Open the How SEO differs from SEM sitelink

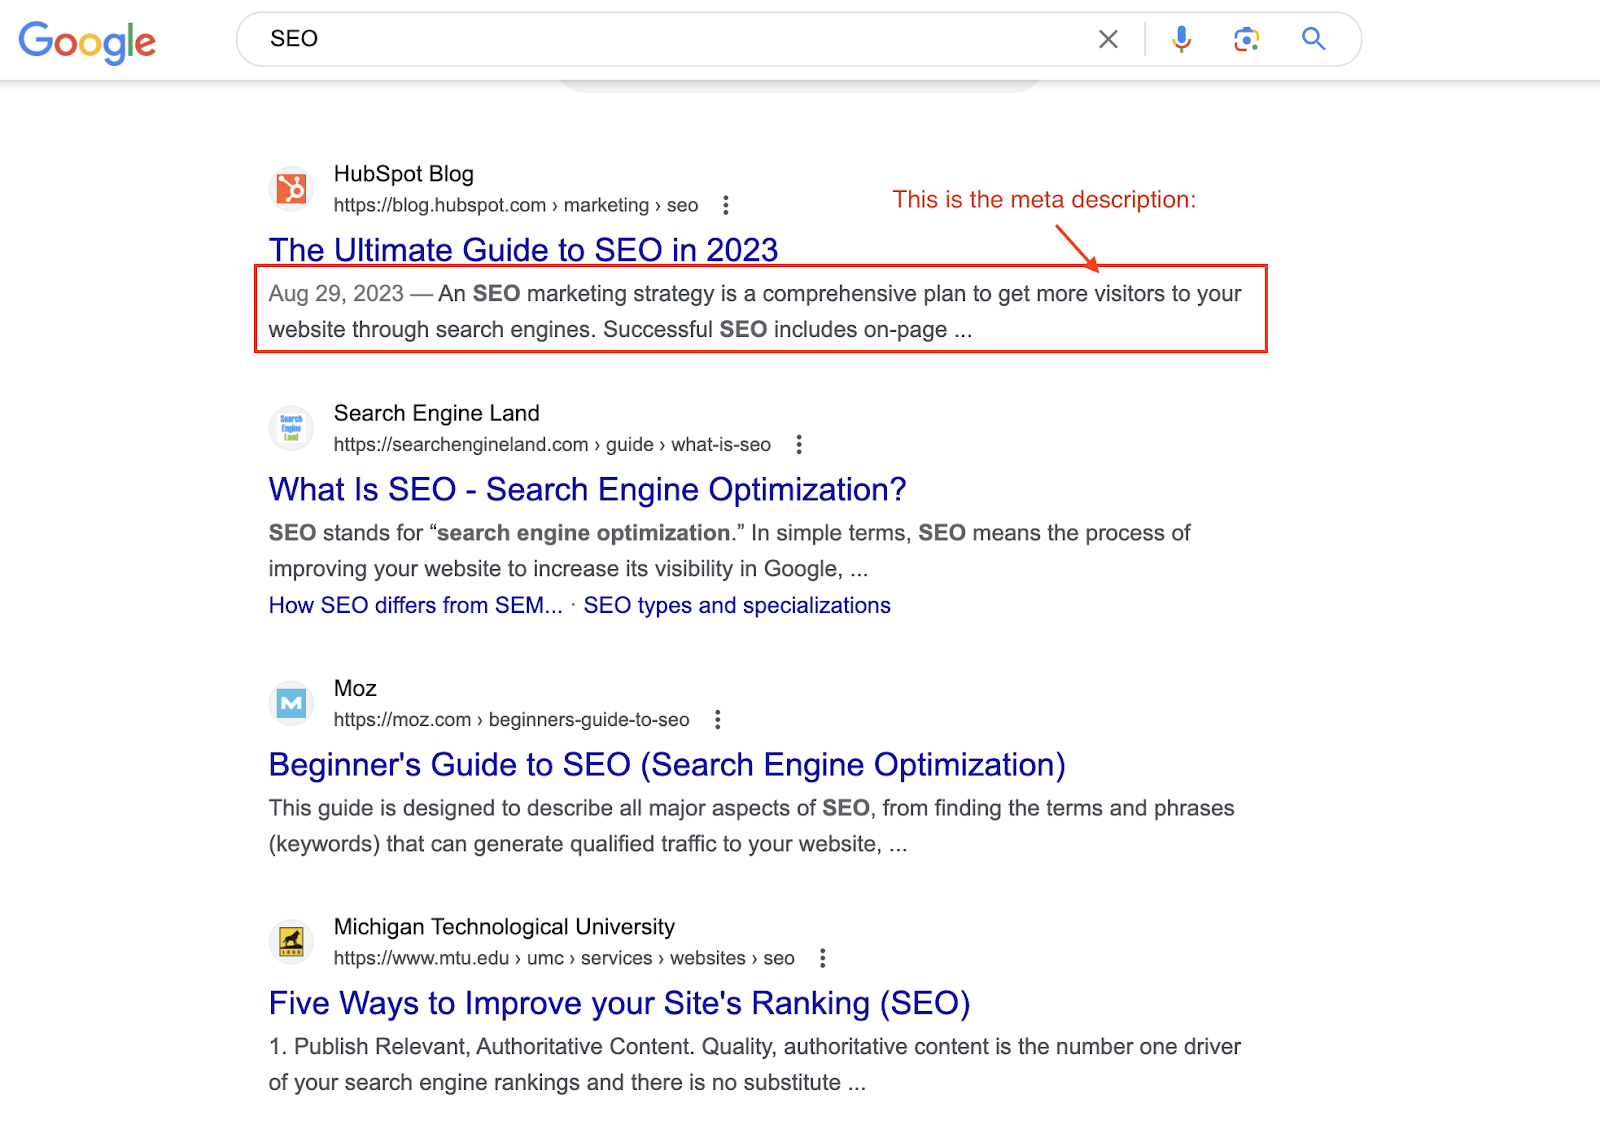click(416, 605)
